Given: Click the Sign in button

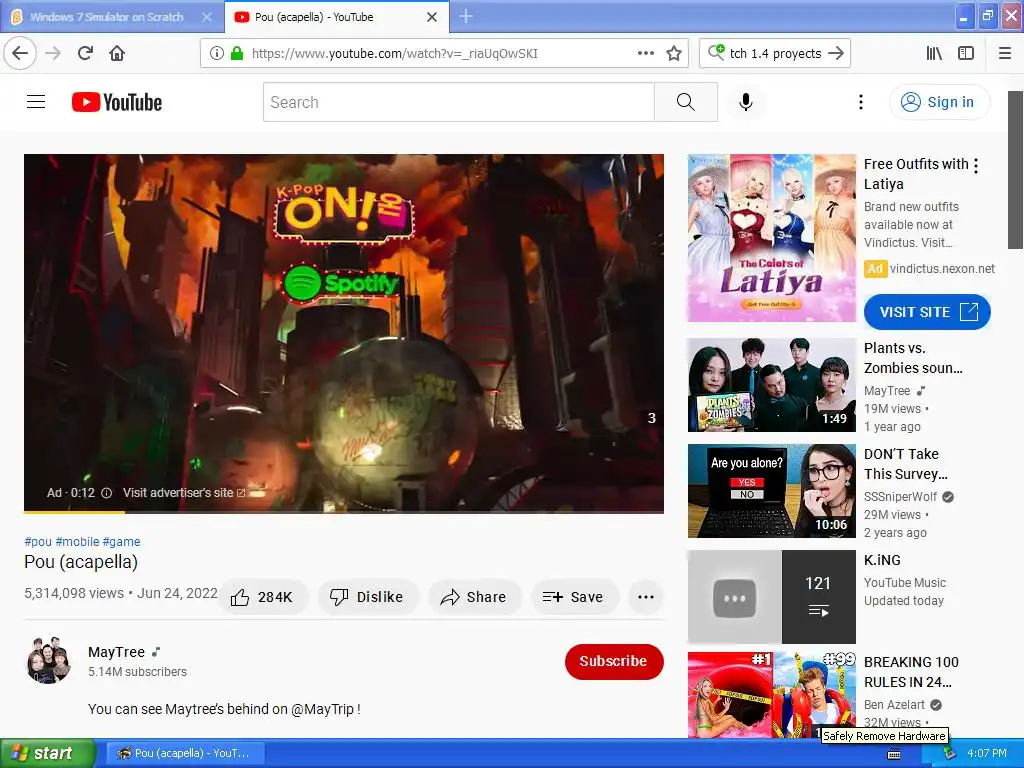Looking at the screenshot, I should pyautogui.click(x=940, y=102).
